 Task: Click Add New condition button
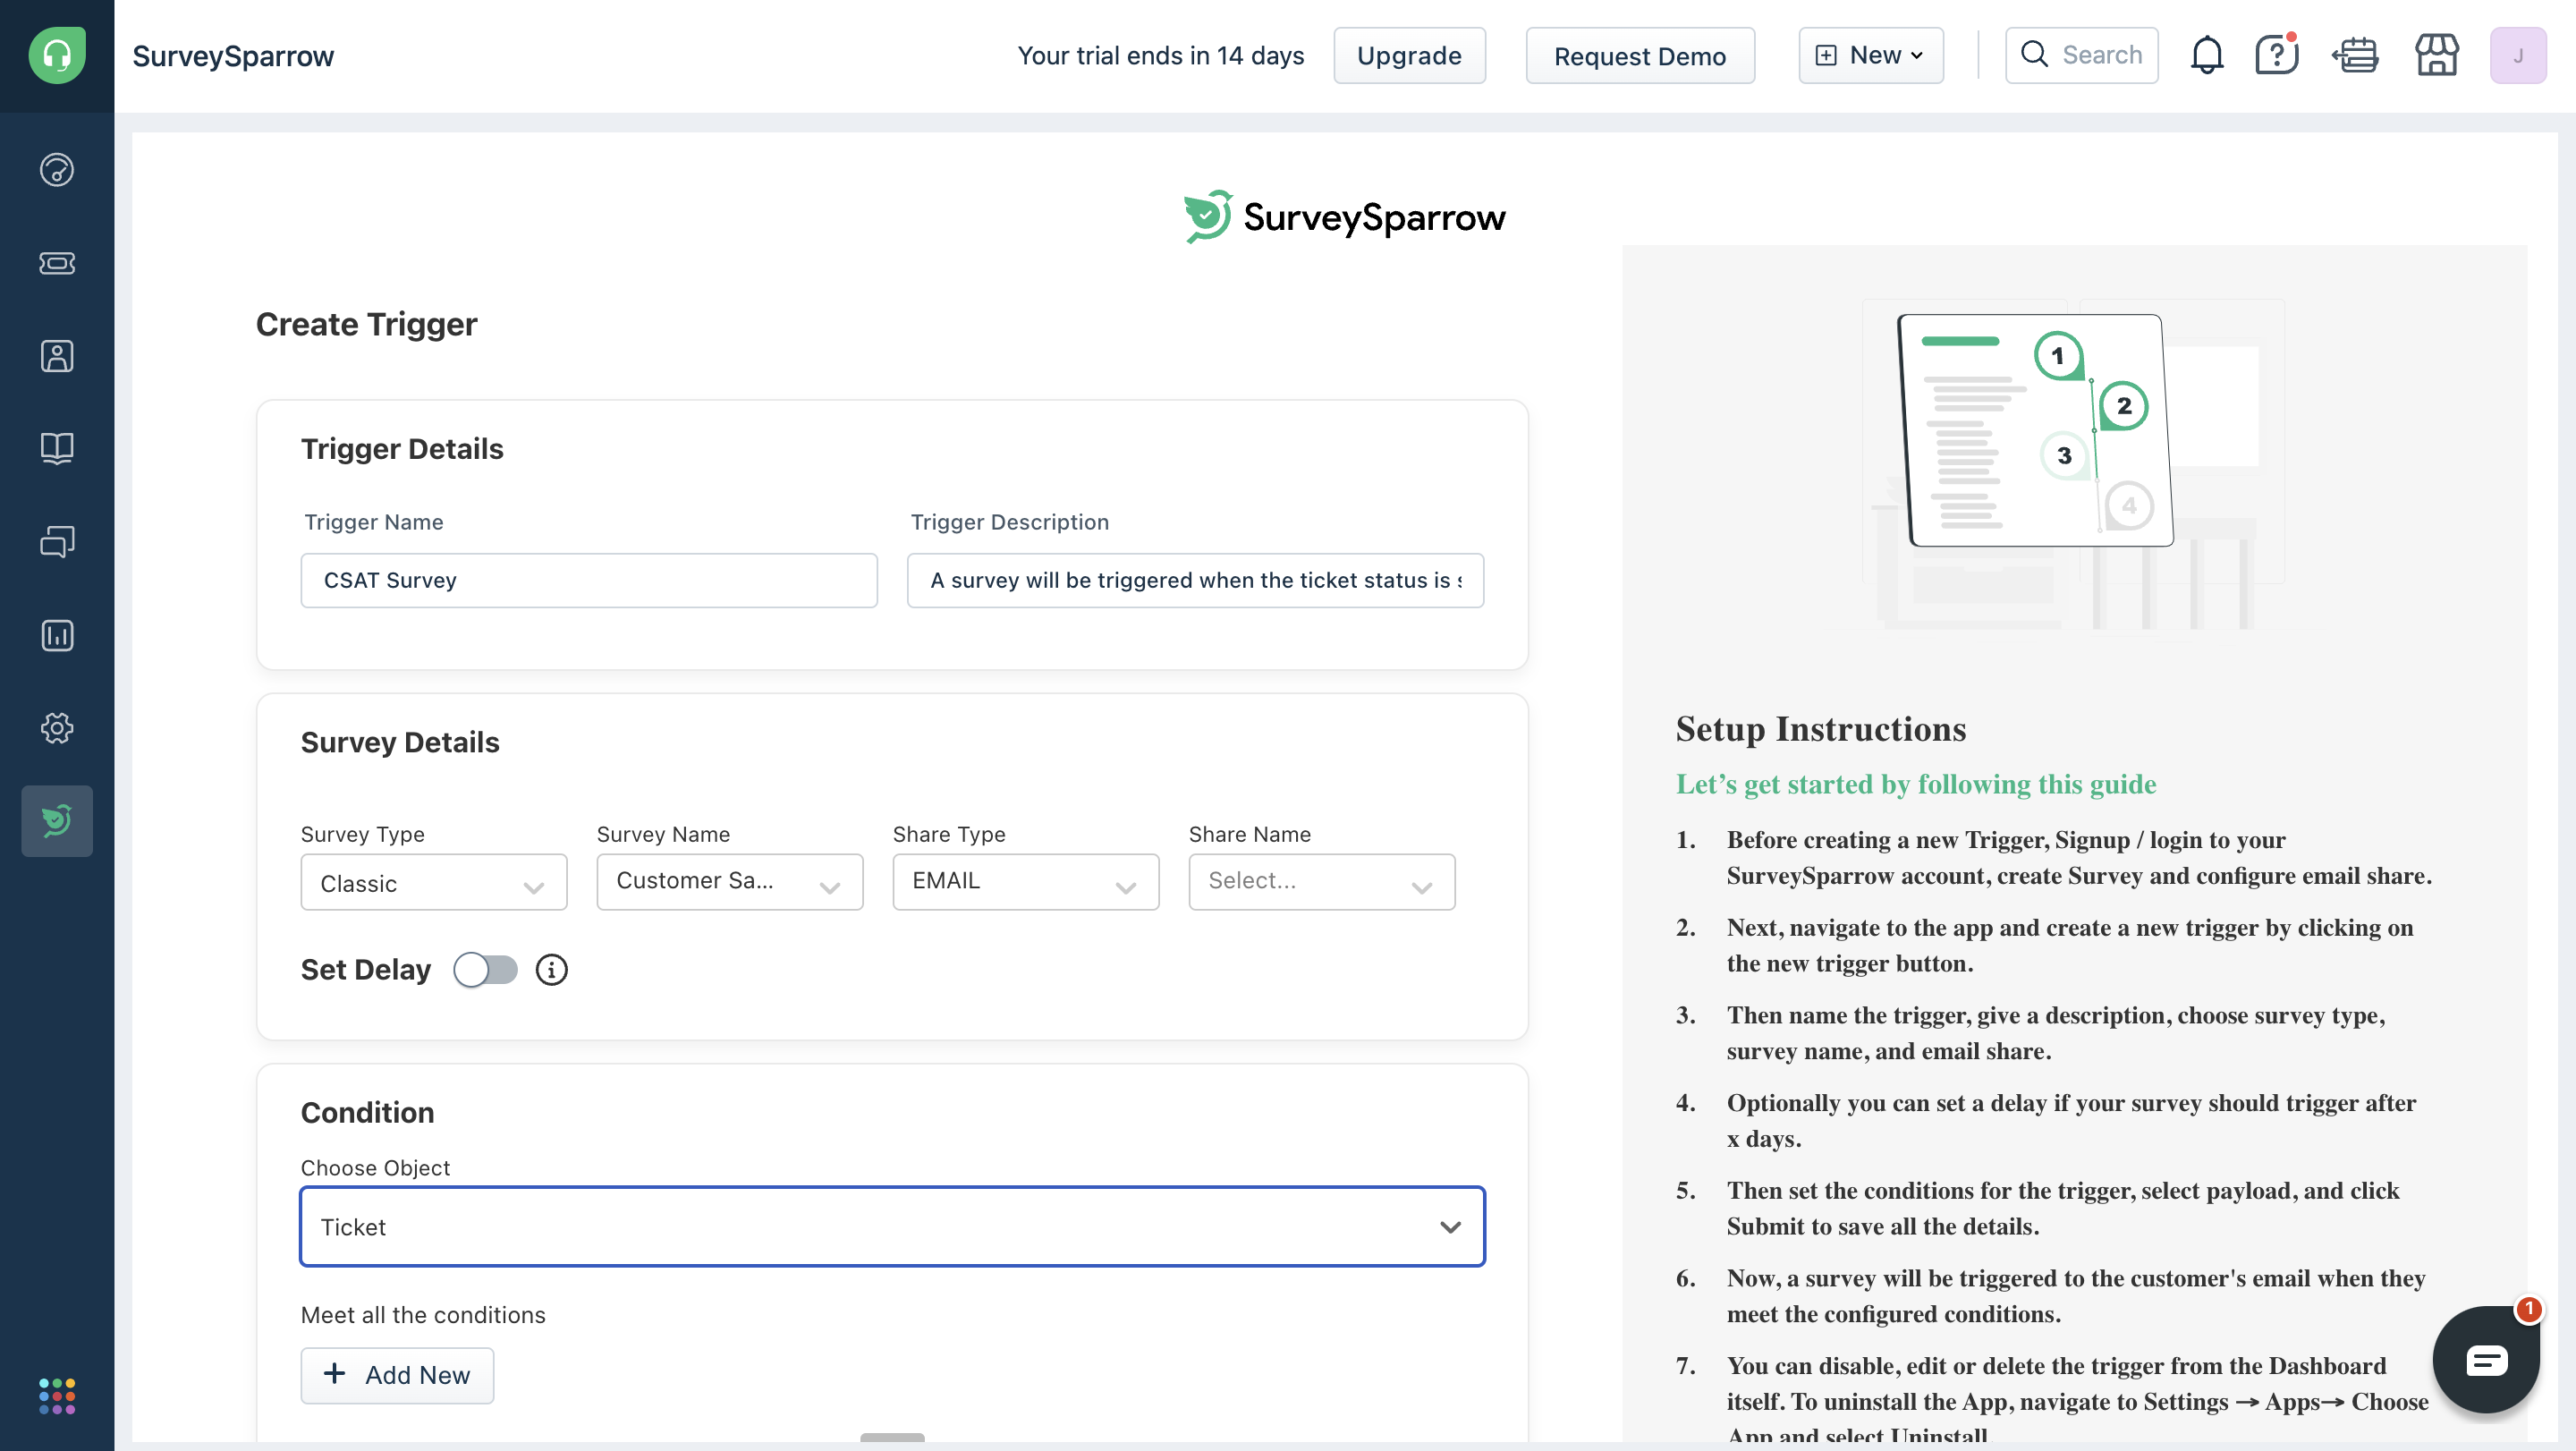pos(397,1375)
